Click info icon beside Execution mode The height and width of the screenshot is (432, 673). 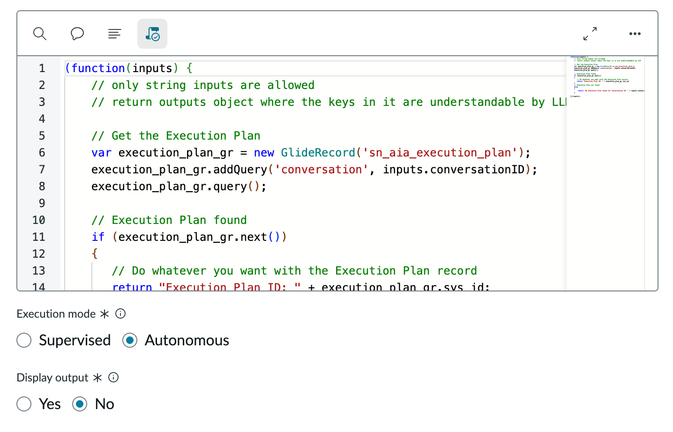tap(121, 314)
